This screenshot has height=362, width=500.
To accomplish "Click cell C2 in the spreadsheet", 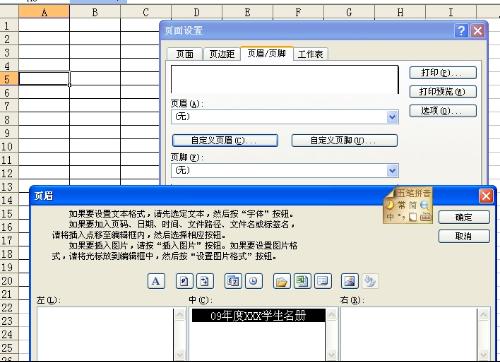I will (x=140, y=39).
